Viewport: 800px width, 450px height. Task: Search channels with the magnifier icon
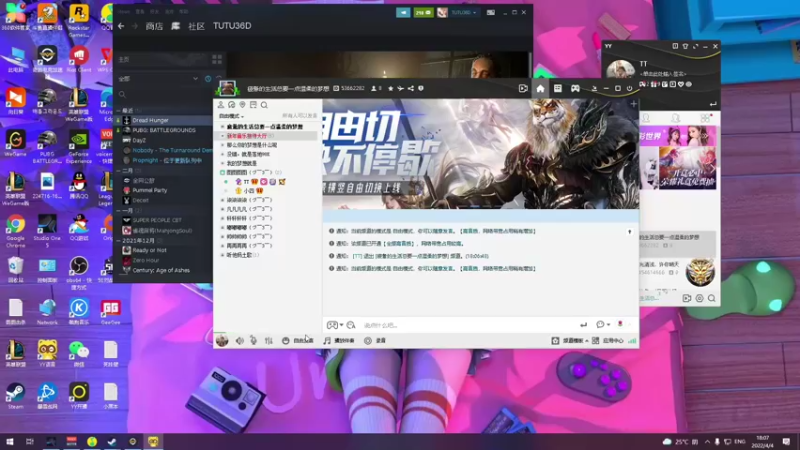pyautogui.click(x=264, y=105)
